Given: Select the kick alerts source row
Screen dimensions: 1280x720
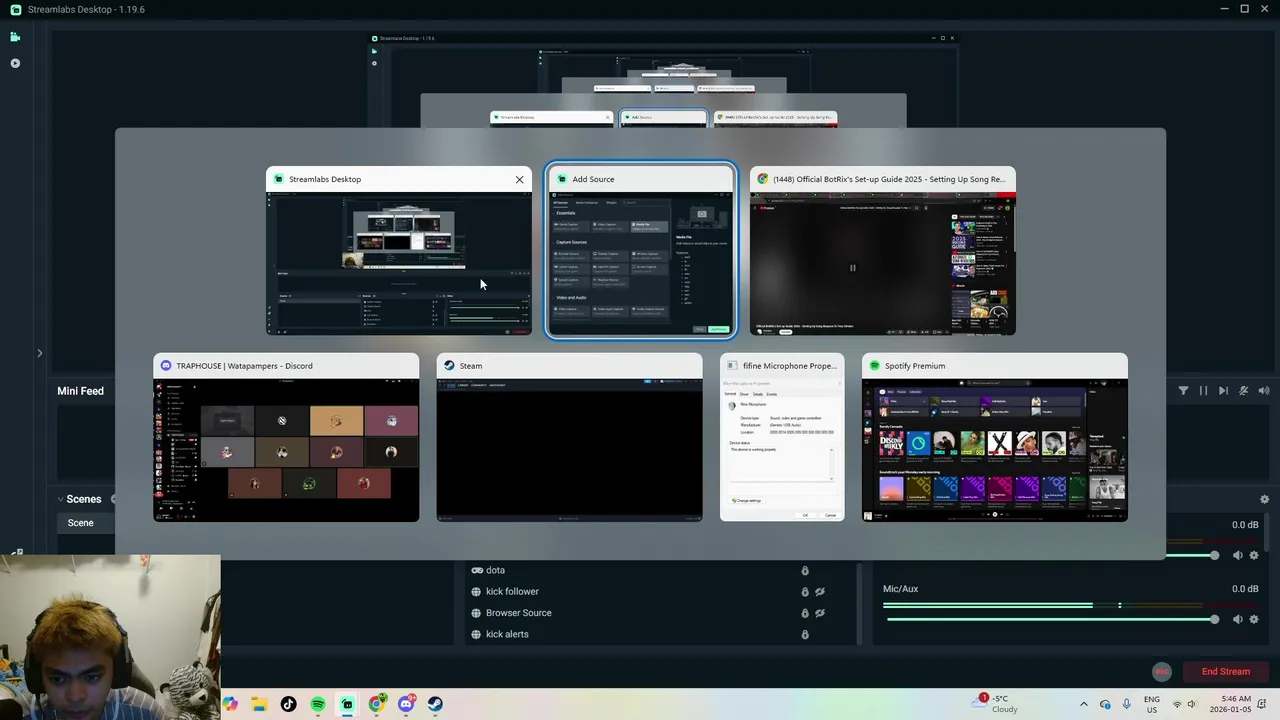Looking at the screenshot, I should pos(660,634).
